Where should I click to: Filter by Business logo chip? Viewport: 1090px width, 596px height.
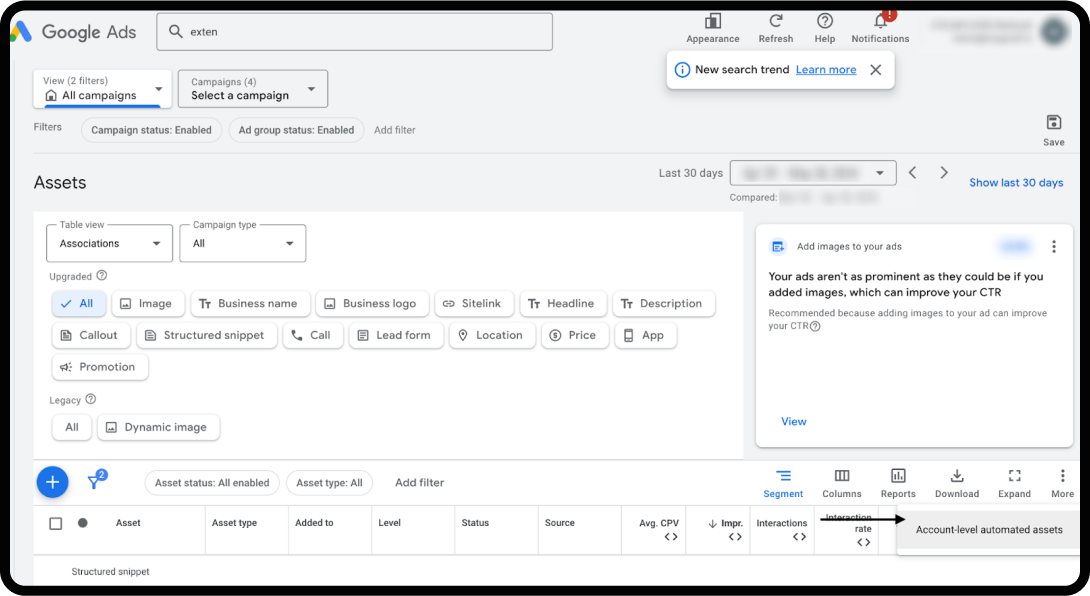[372, 303]
